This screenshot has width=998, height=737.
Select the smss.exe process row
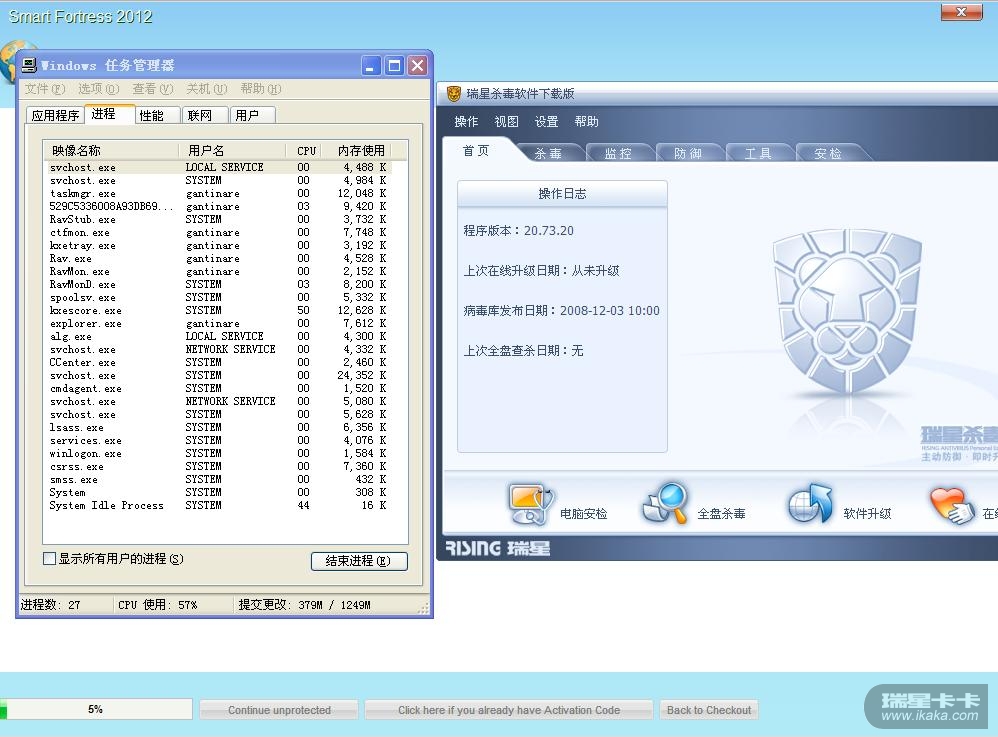(x=218, y=479)
